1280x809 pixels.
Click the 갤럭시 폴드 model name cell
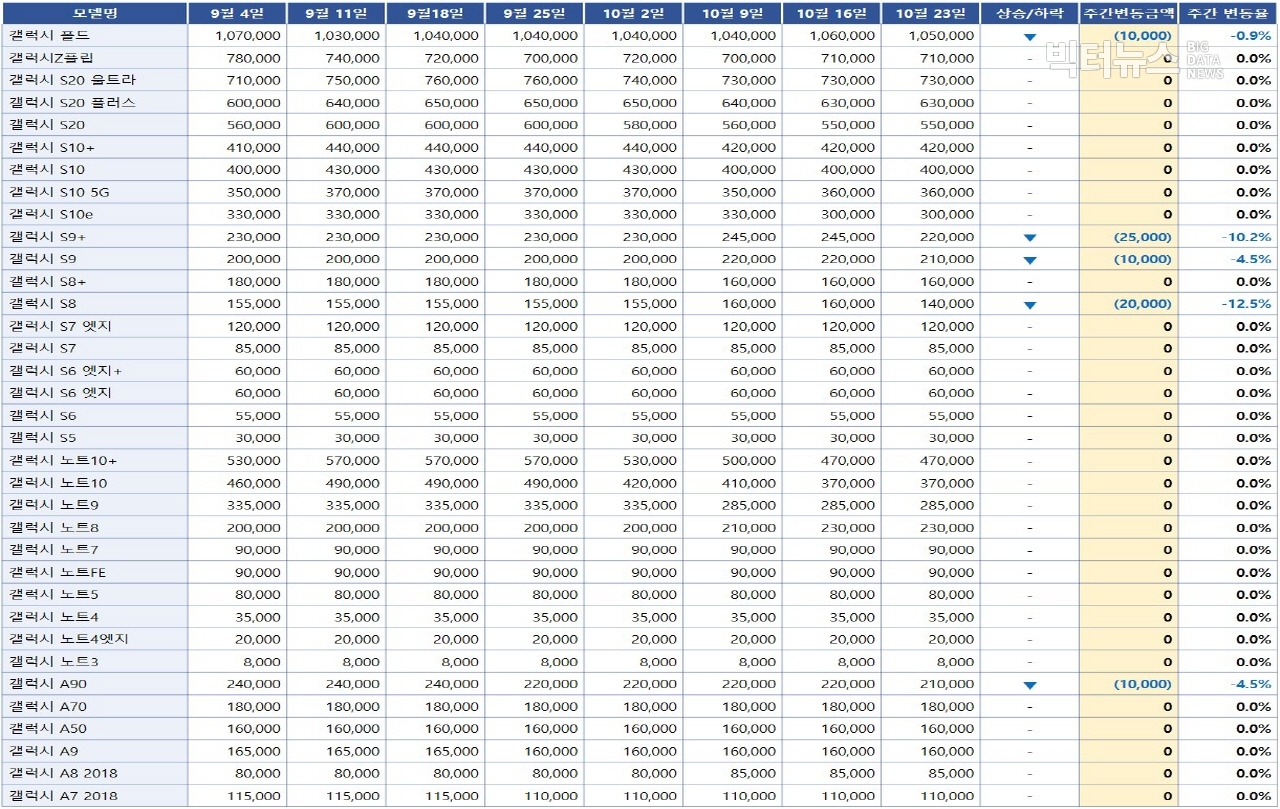(94, 35)
